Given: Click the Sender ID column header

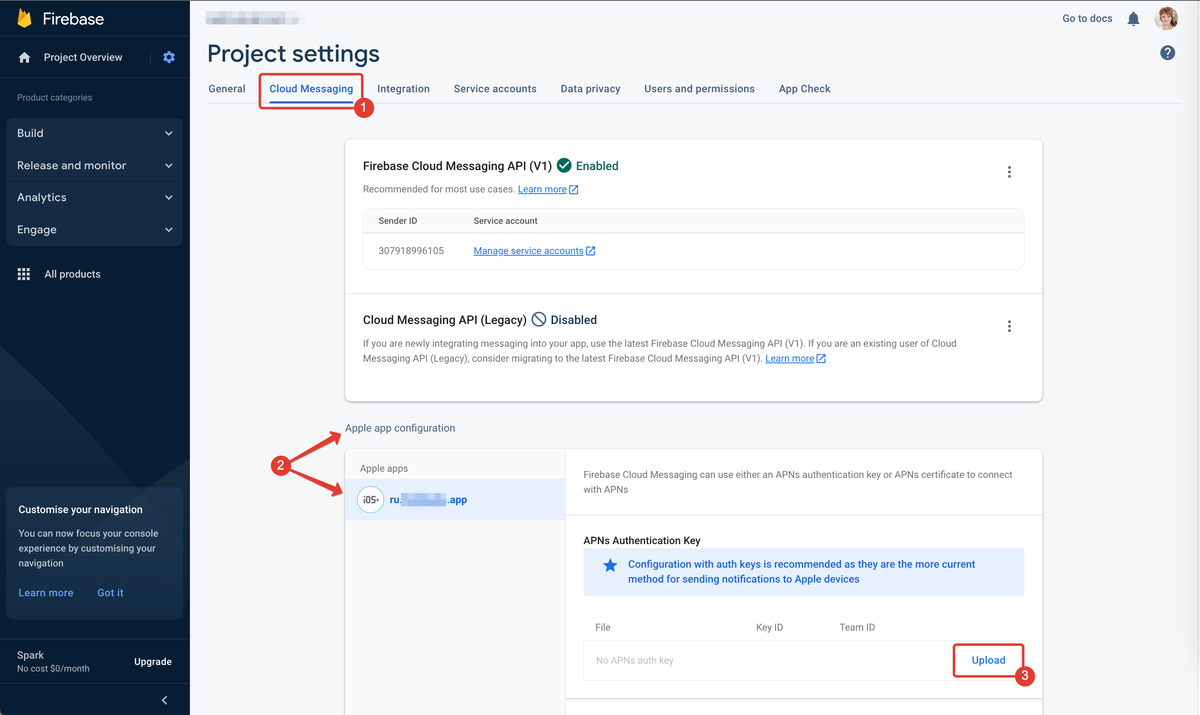Looking at the screenshot, I should pos(398,221).
